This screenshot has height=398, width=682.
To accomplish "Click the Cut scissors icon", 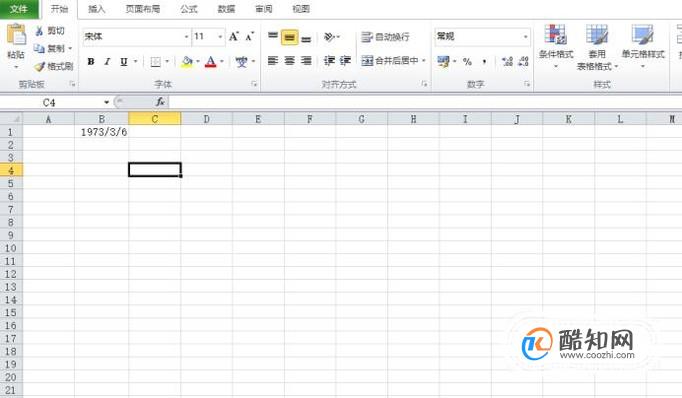I will coord(39,31).
